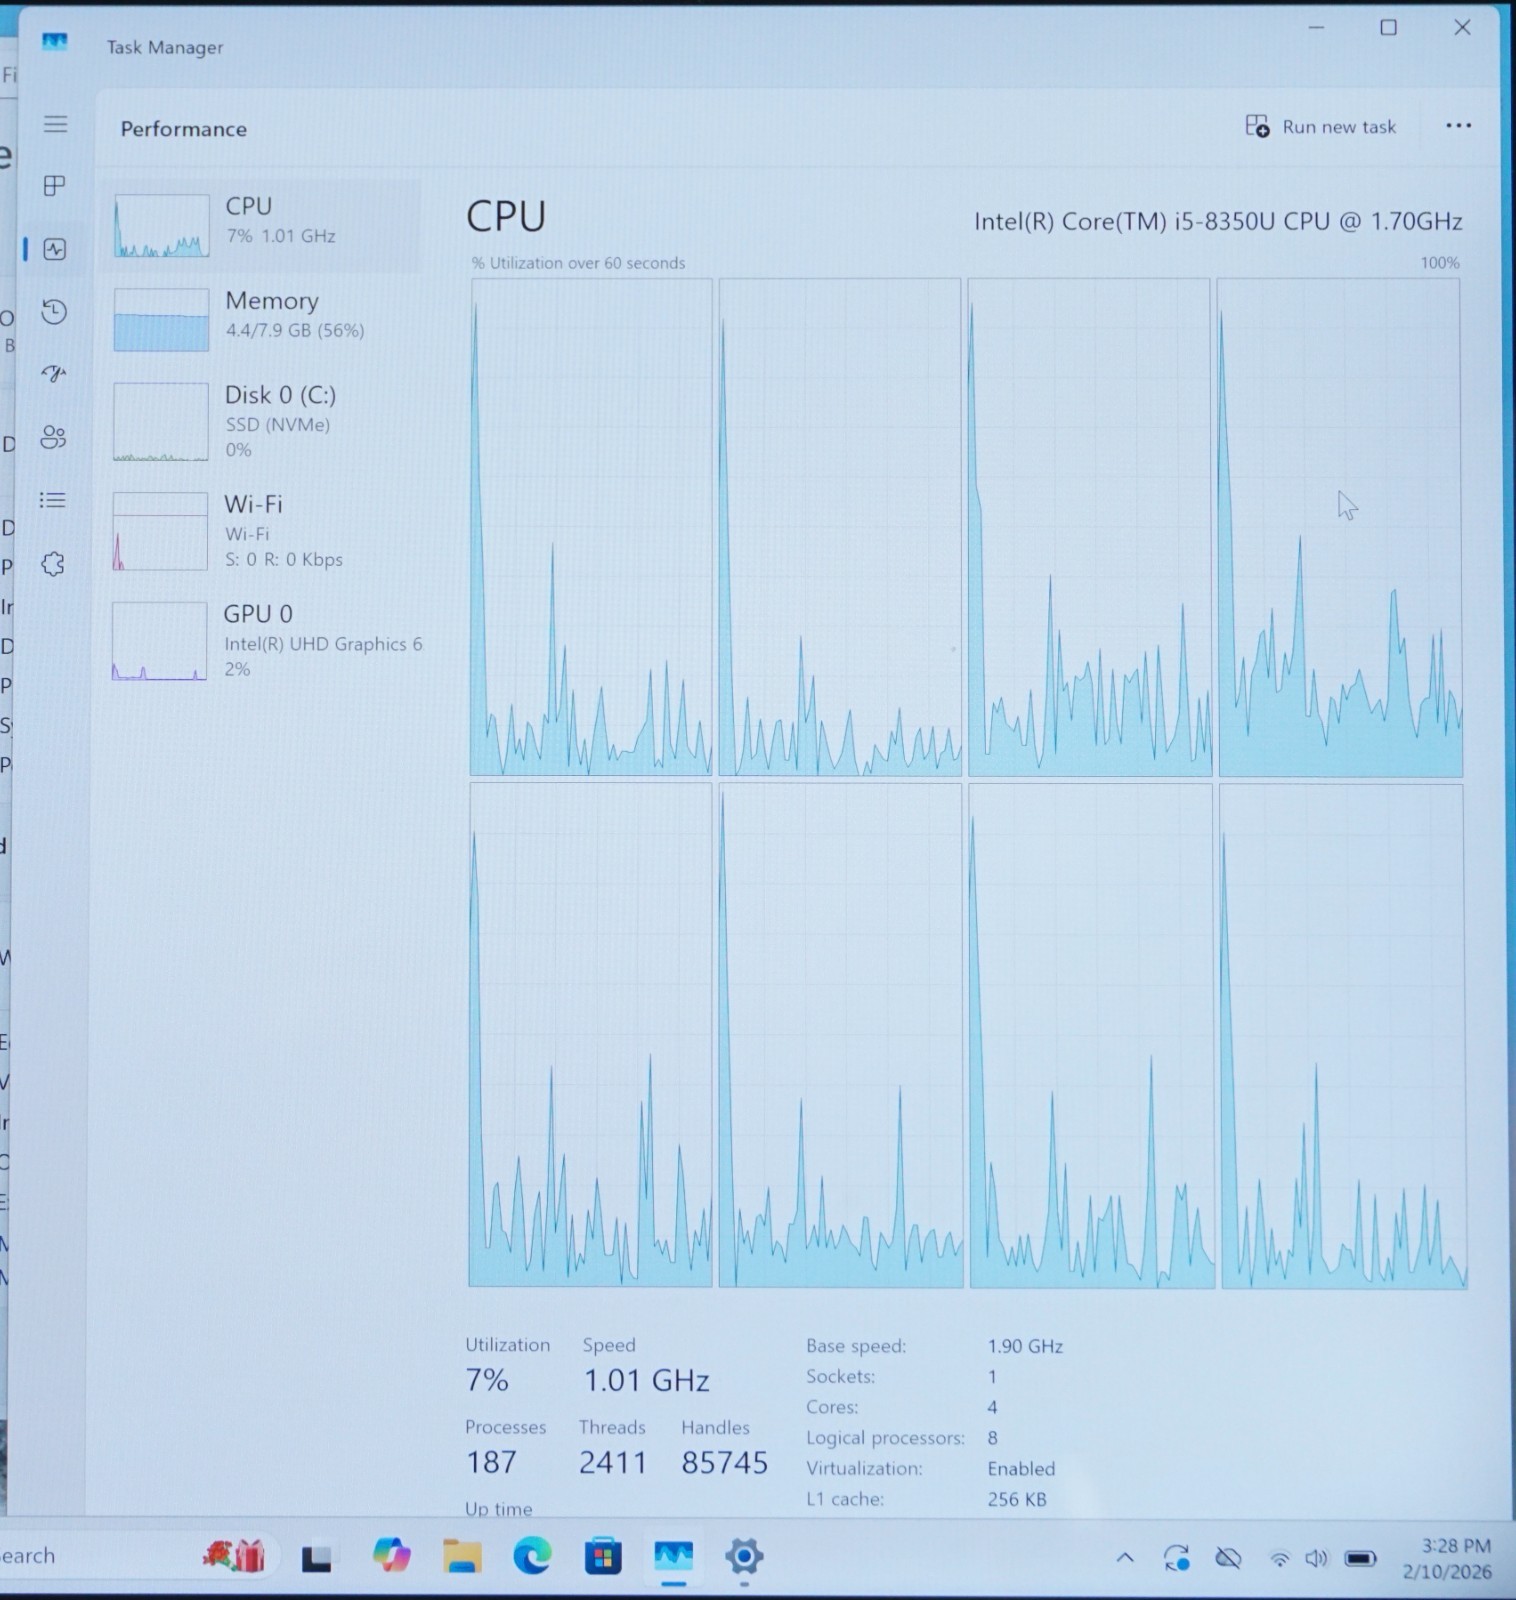The image size is (1516, 1600).
Task: Click the Virtualization 'Enabled' value
Action: (x=1021, y=1469)
